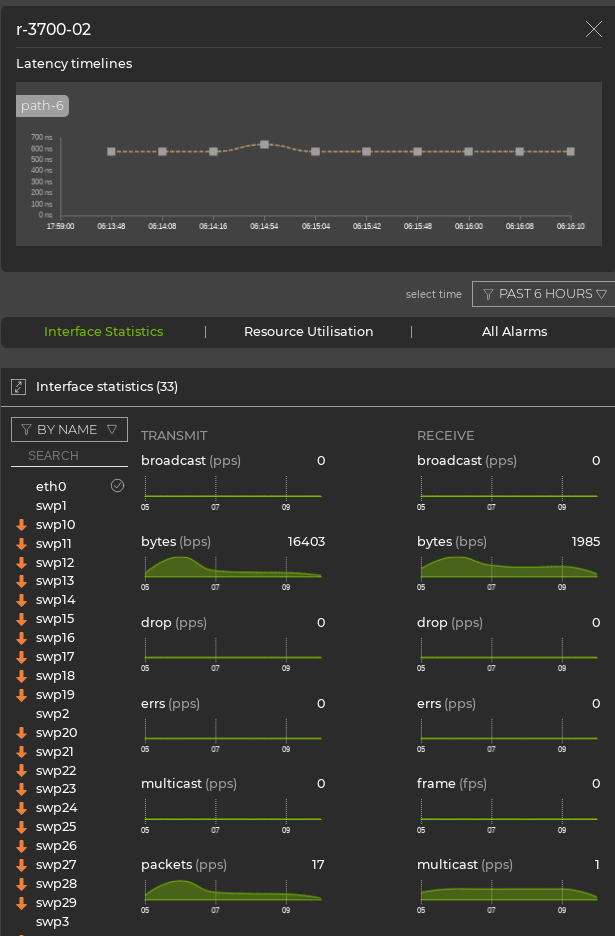Click the expand icon beside Interface statistics

point(18,387)
